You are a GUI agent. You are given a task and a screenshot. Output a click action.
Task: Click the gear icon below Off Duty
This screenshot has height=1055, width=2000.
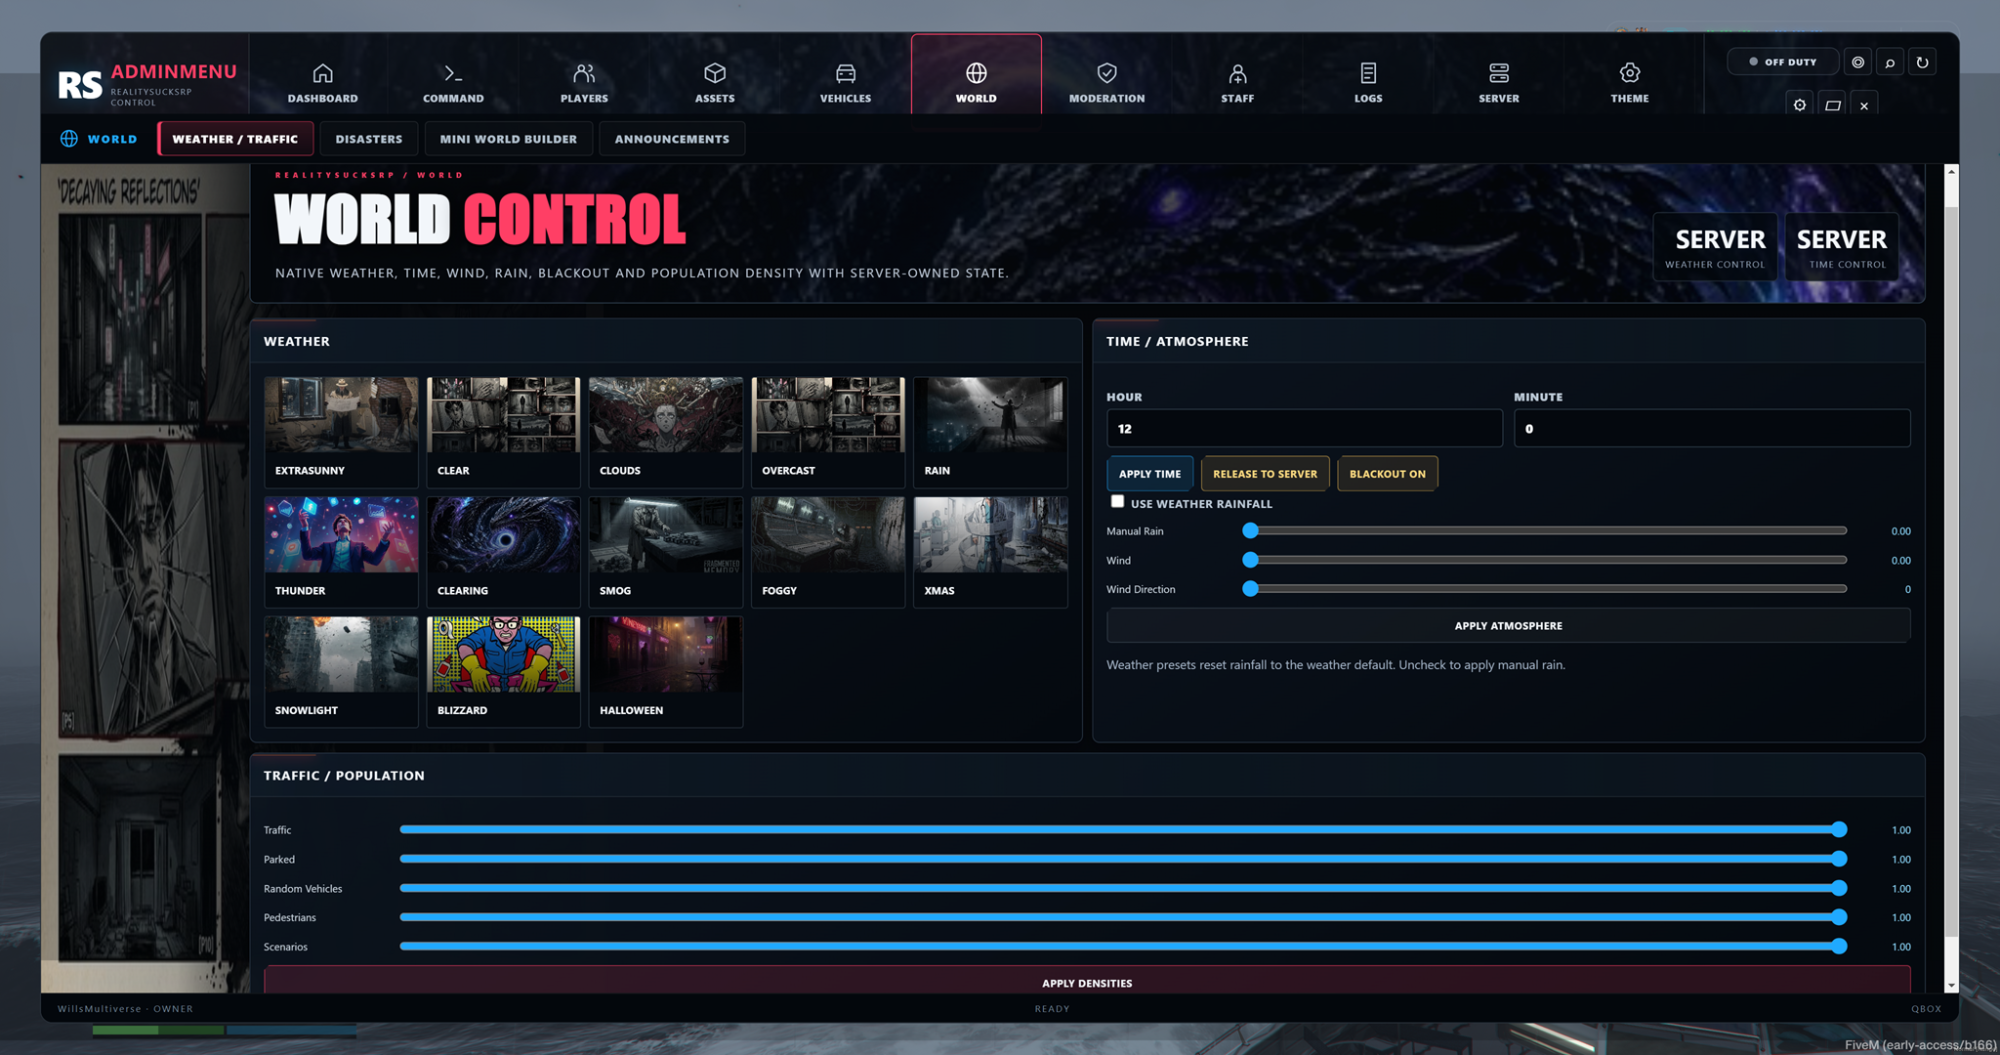pos(1799,105)
